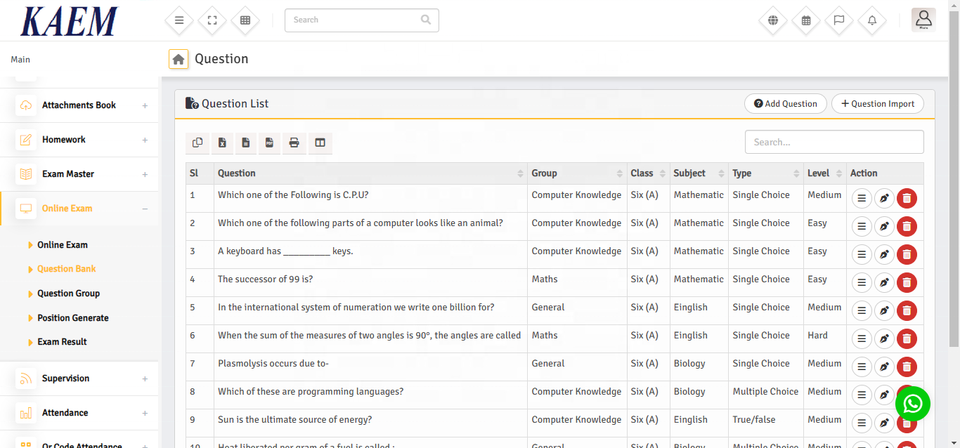Click the copy table toolbar icon
This screenshot has height=448, width=960.
click(198, 143)
